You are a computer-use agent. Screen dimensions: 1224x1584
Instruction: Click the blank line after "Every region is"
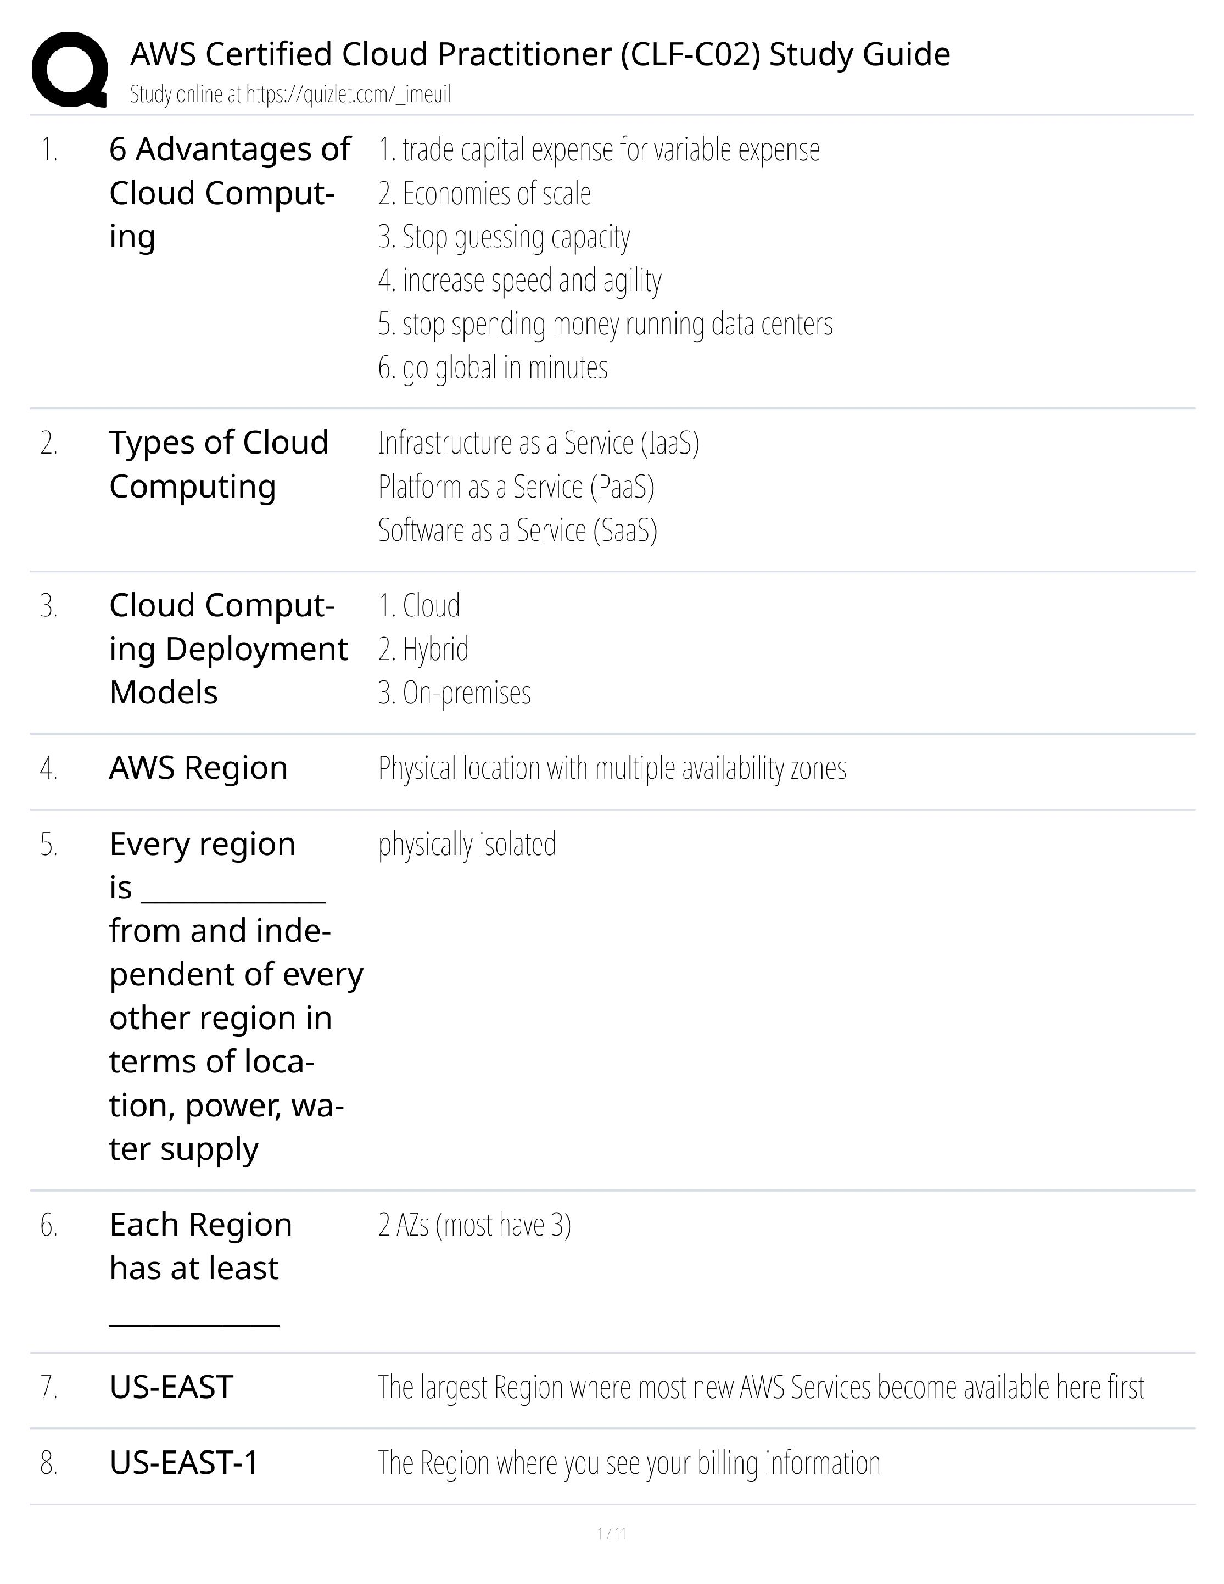pyautogui.click(x=234, y=892)
